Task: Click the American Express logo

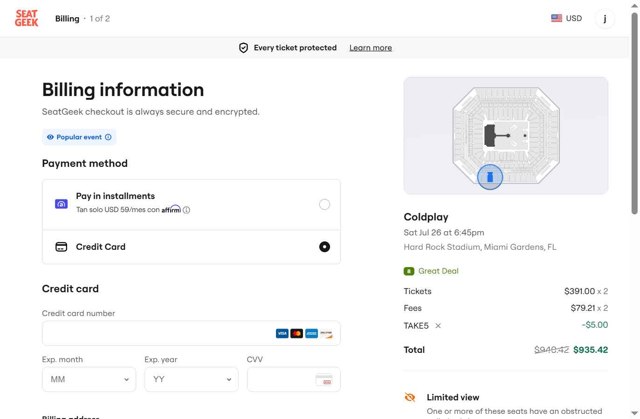Action: (x=311, y=334)
